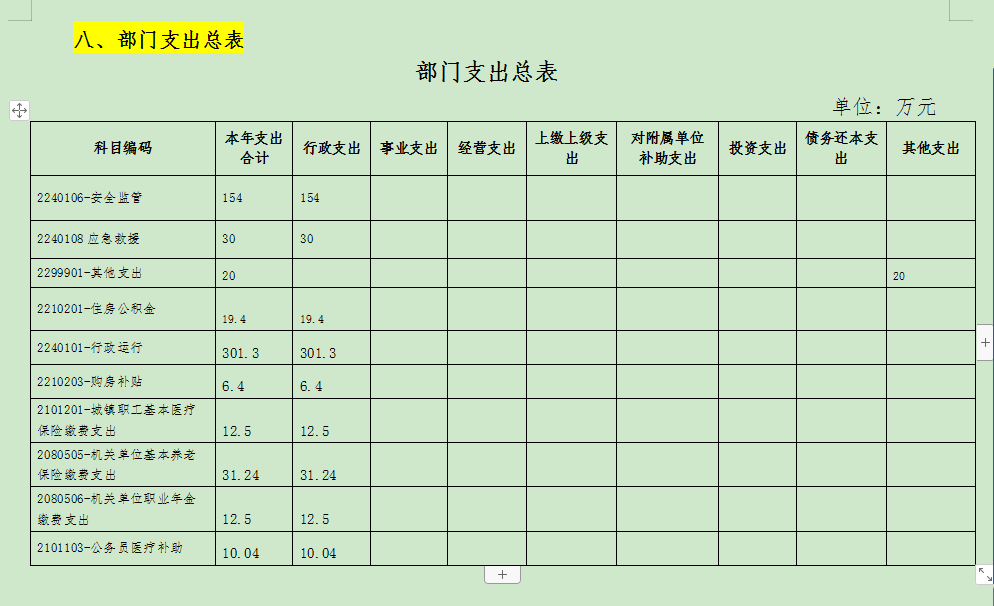This screenshot has width=994, height=606.
Task: Click the plus button below the table to add a row
Action: coord(502,575)
